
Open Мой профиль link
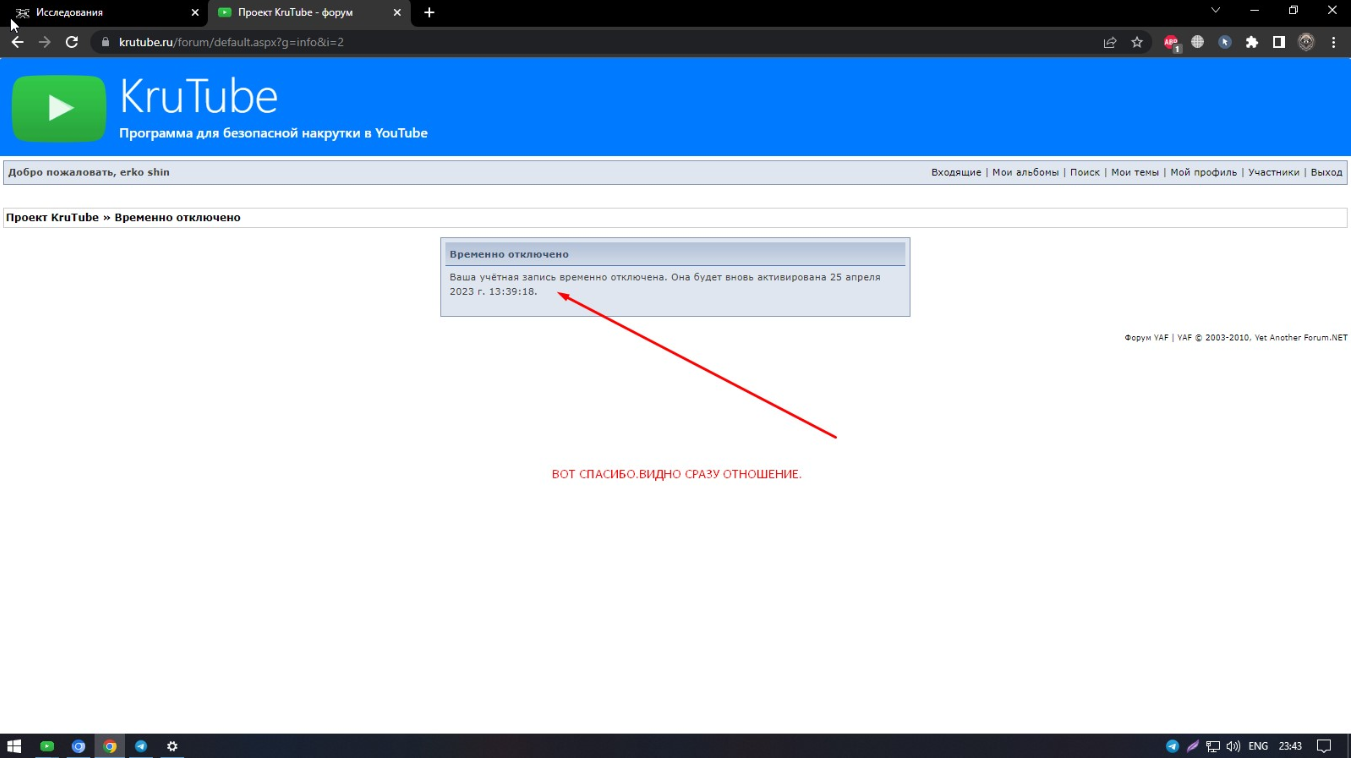pyautogui.click(x=1204, y=173)
